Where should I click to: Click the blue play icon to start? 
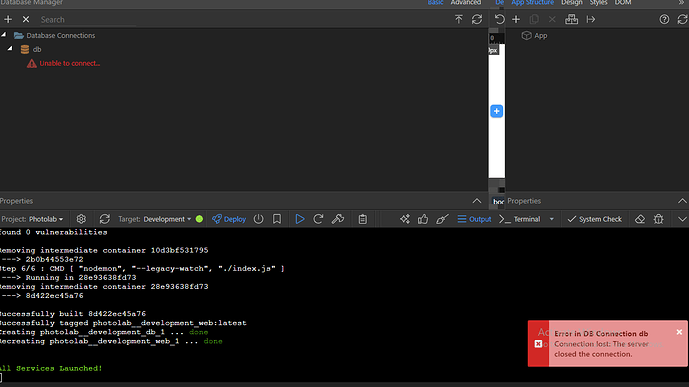pos(300,219)
